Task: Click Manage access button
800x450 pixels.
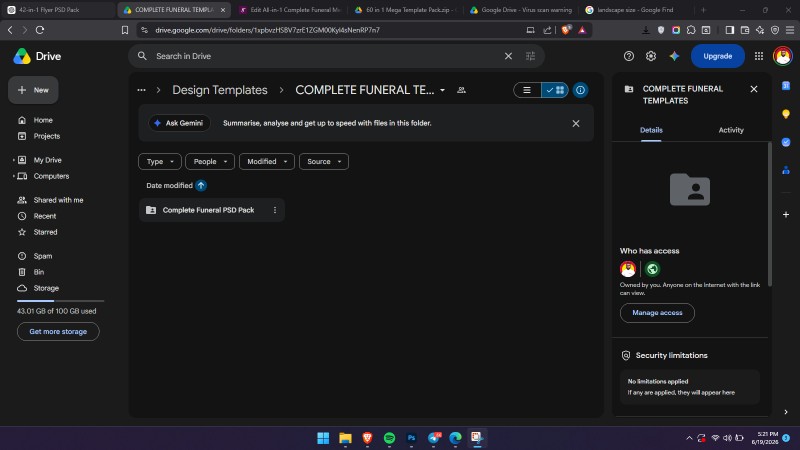Action: [x=657, y=313]
